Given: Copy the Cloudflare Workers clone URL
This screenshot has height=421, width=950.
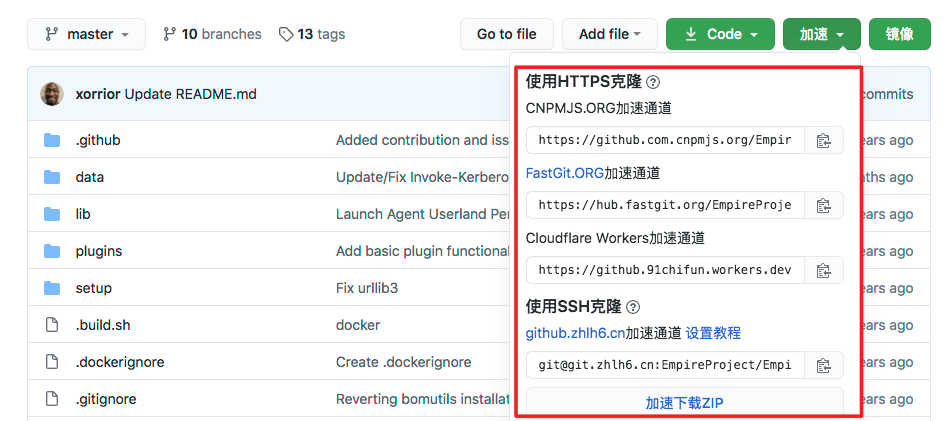Looking at the screenshot, I should coord(823,271).
